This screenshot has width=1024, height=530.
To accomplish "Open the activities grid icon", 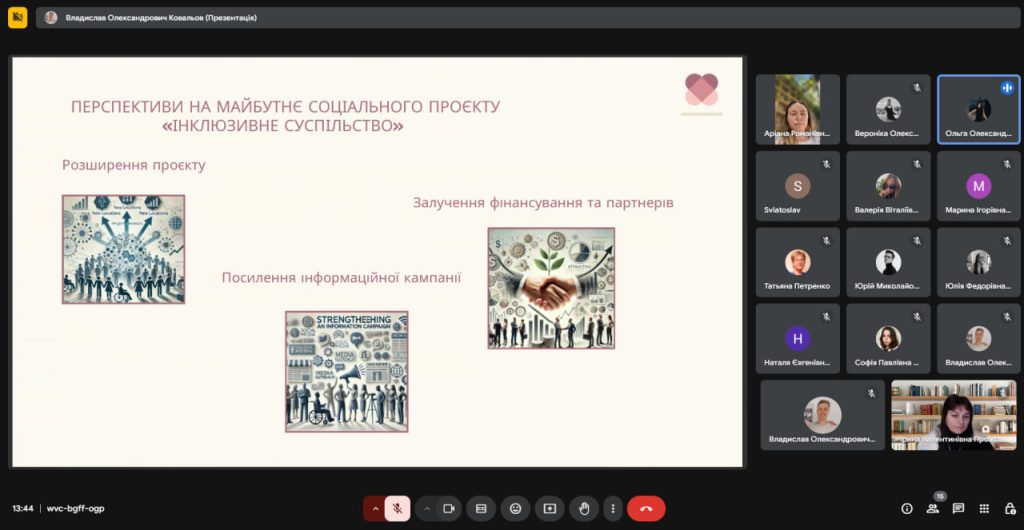I will coord(984,508).
